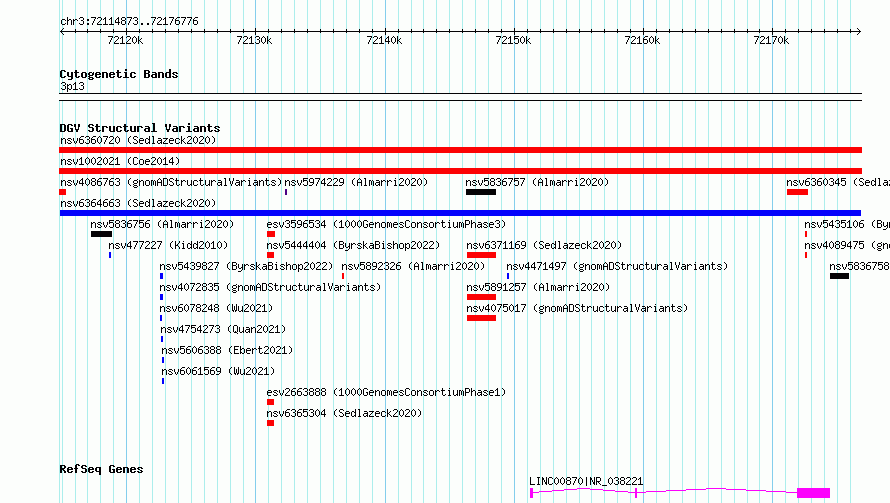Viewport: 890px width, 503px height.
Task: Select the black bar under nsv5836758
Action: pos(839,276)
